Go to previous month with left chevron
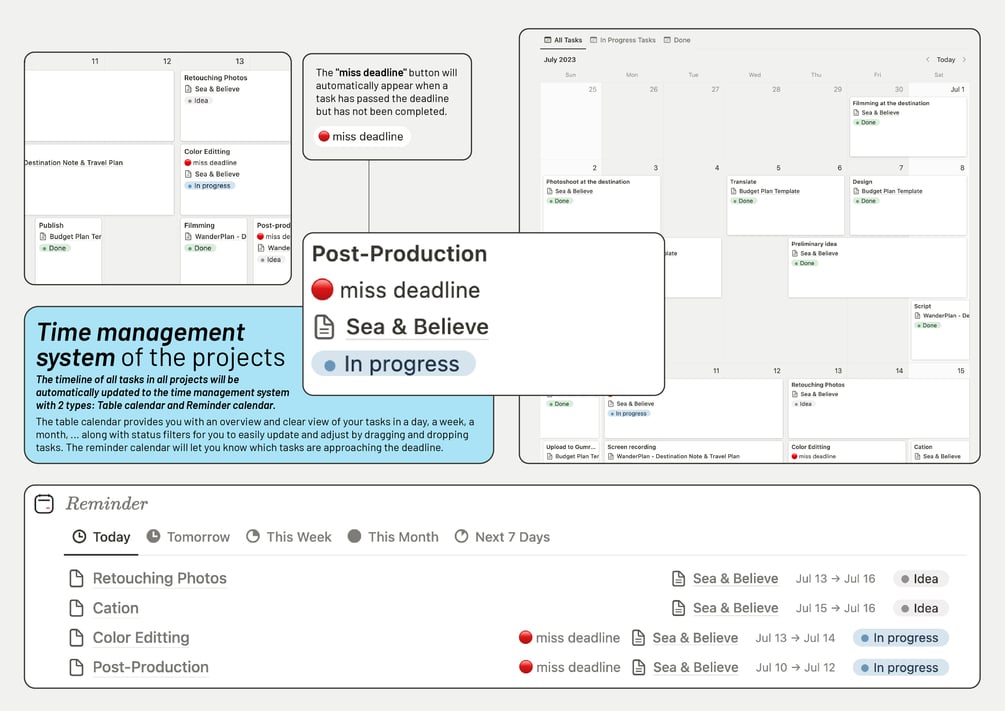Viewport: 1005px width, 711px height. tap(927, 60)
